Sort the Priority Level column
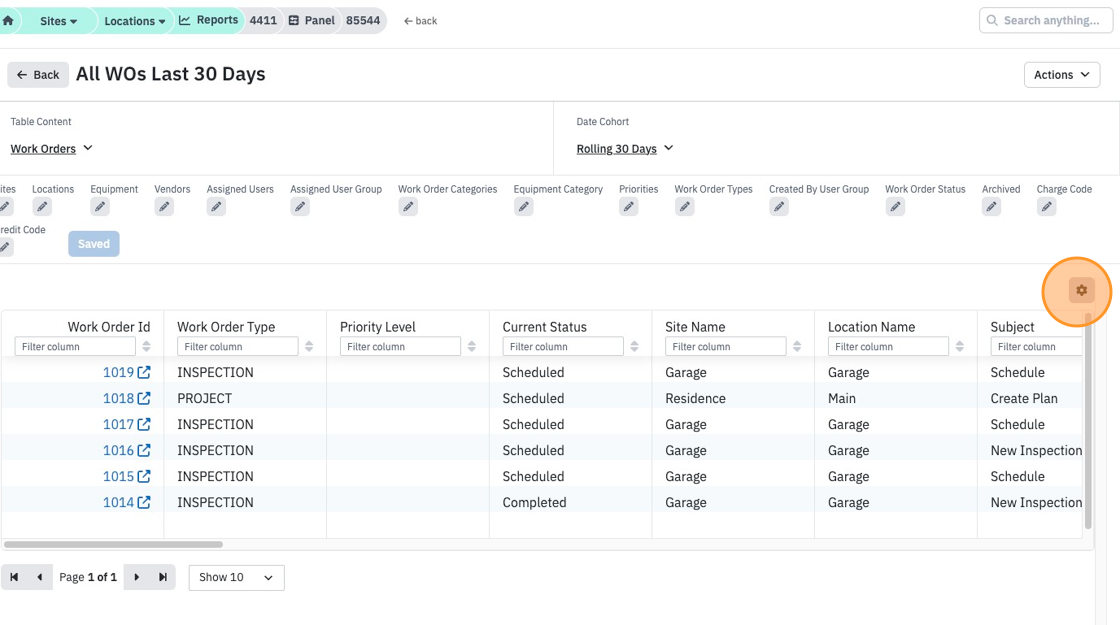The image size is (1120, 625). pos(471,346)
